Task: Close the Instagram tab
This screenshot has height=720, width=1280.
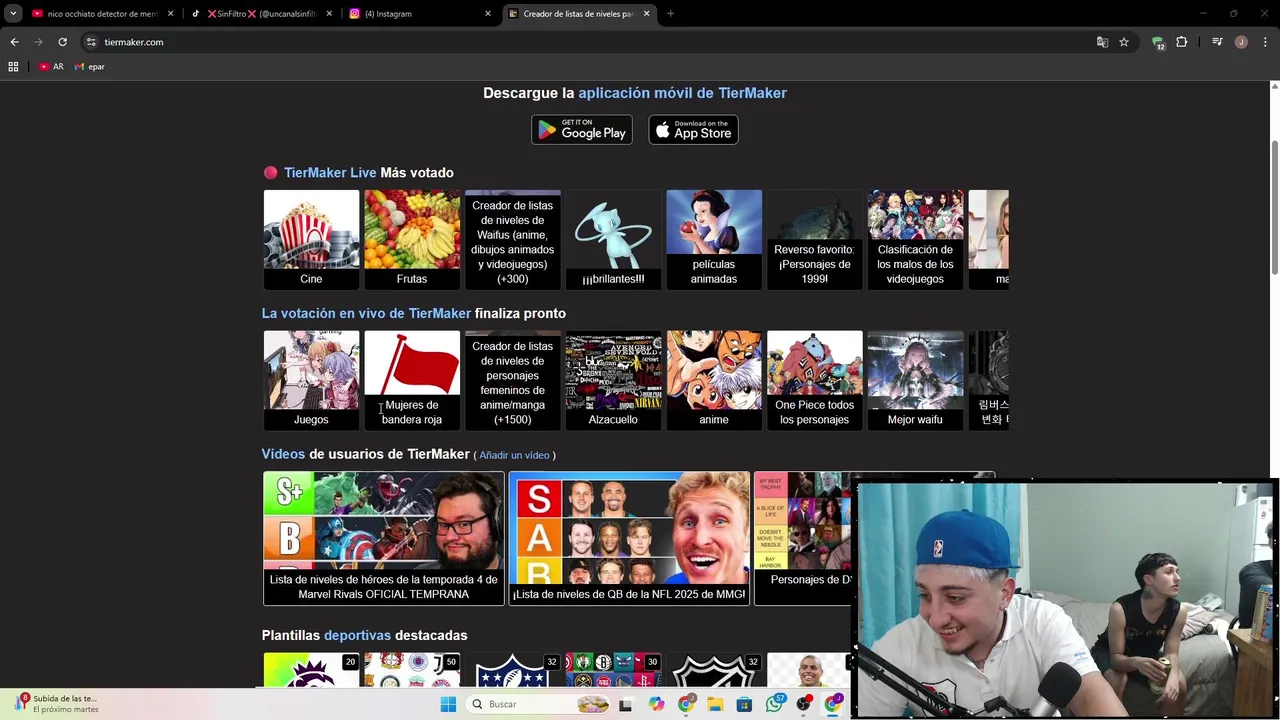Action: point(488,14)
